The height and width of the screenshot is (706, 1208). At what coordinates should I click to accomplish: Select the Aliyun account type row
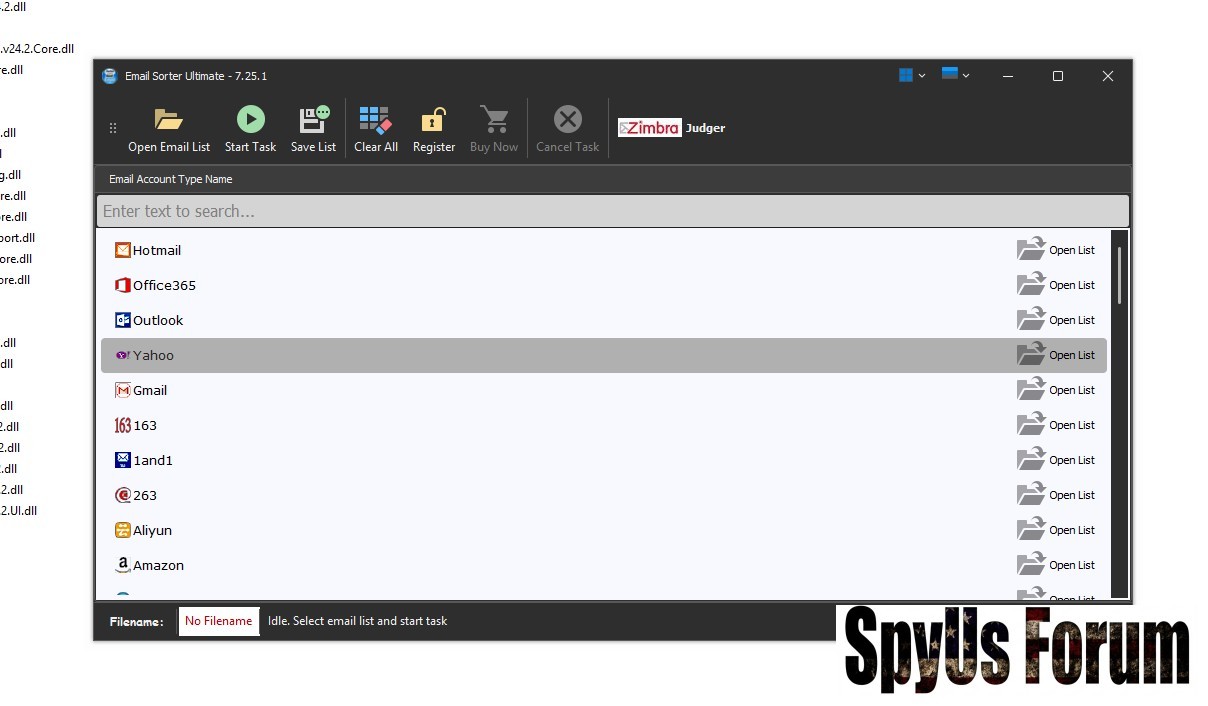[x=152, y=530]
